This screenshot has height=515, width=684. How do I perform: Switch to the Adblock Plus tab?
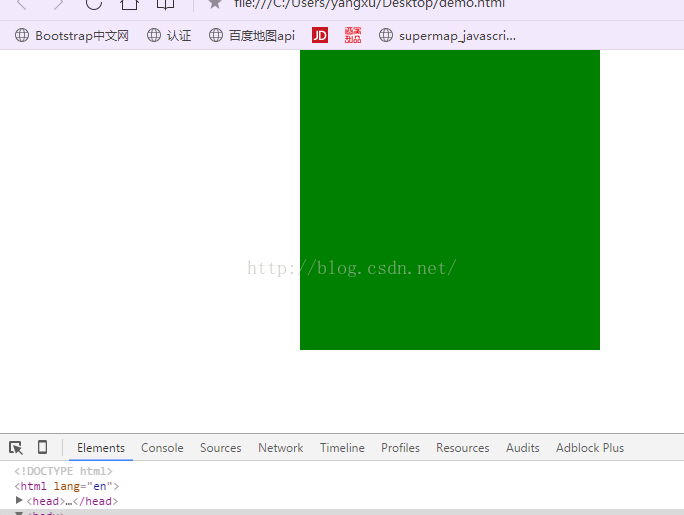click(x=590, y=448)
